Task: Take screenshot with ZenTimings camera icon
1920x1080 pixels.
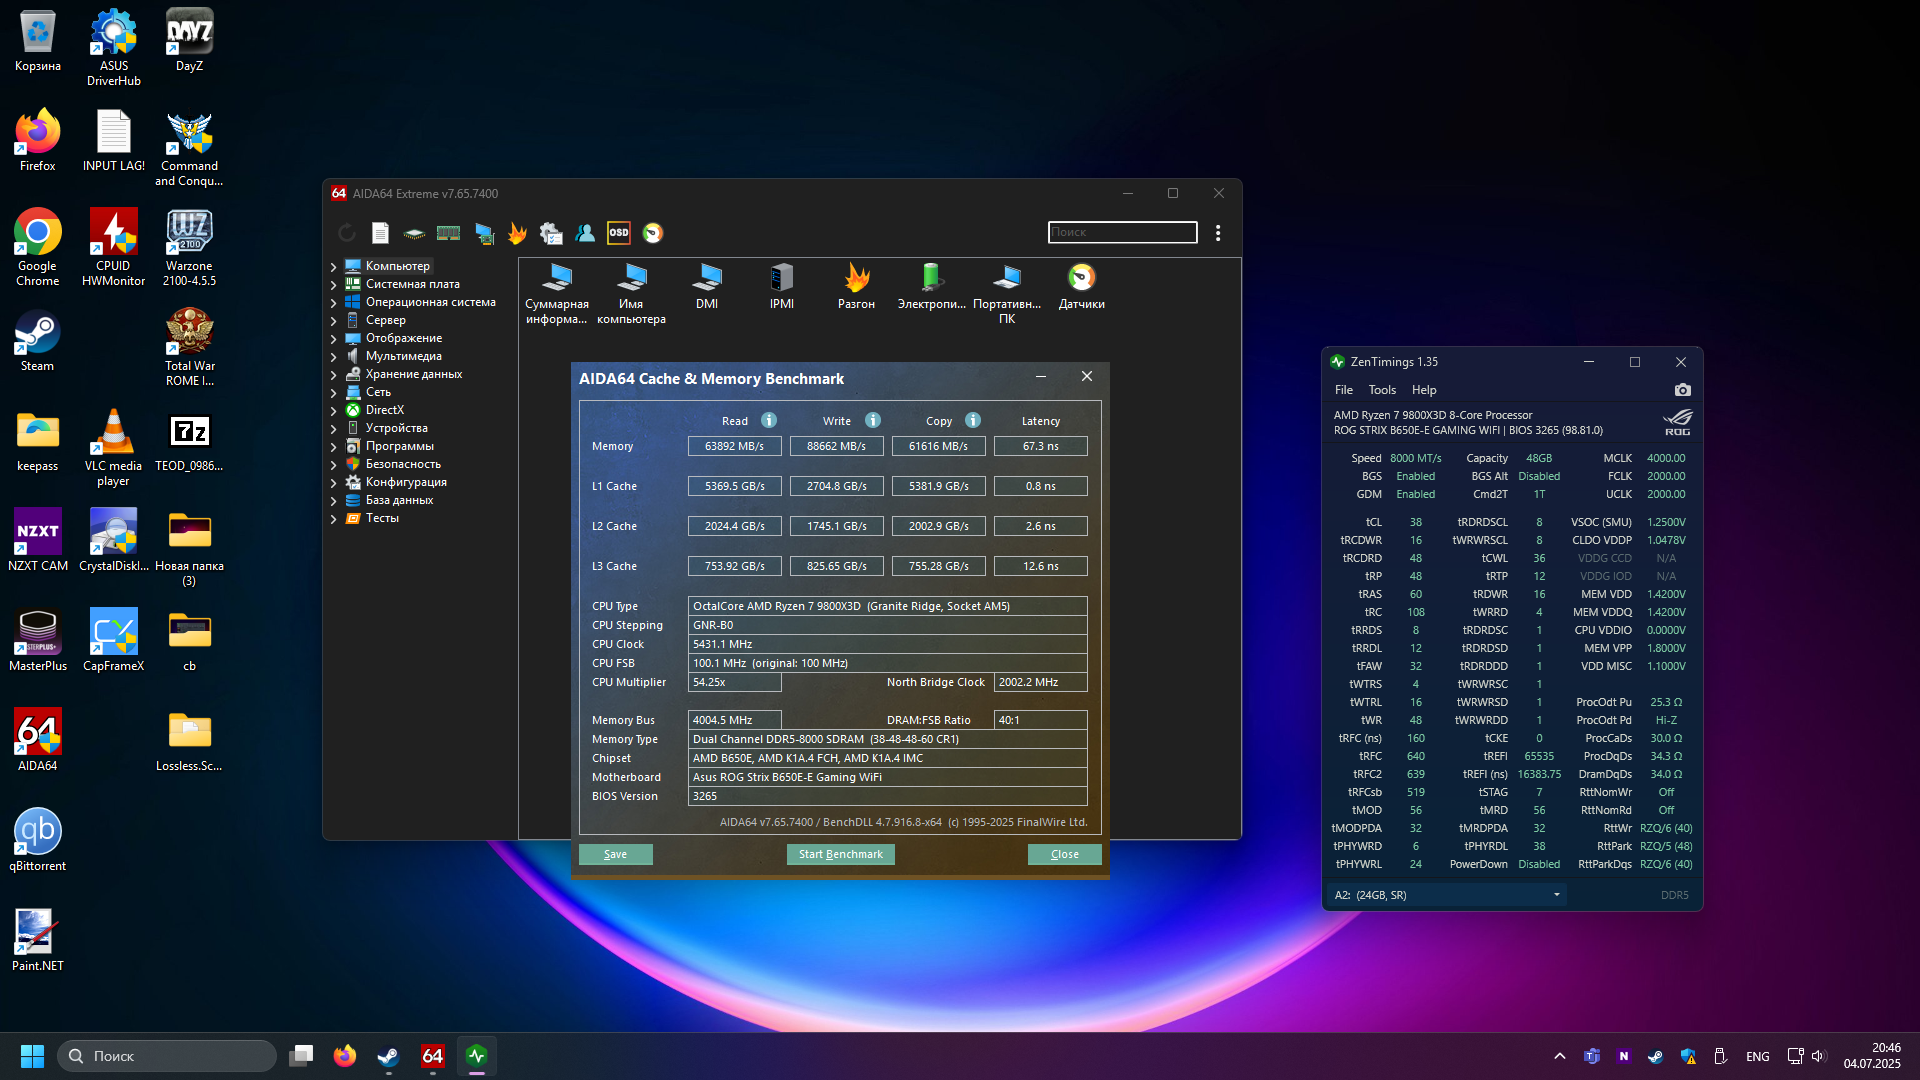Action: pyautogui.click(x=1682, y=390)
